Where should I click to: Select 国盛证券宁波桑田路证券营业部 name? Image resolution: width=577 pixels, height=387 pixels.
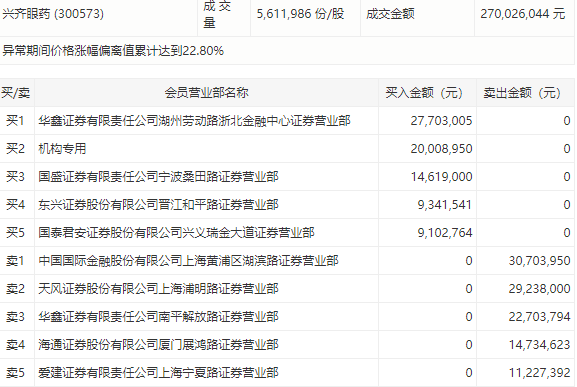pyautogui.click(x=158, y=177)
